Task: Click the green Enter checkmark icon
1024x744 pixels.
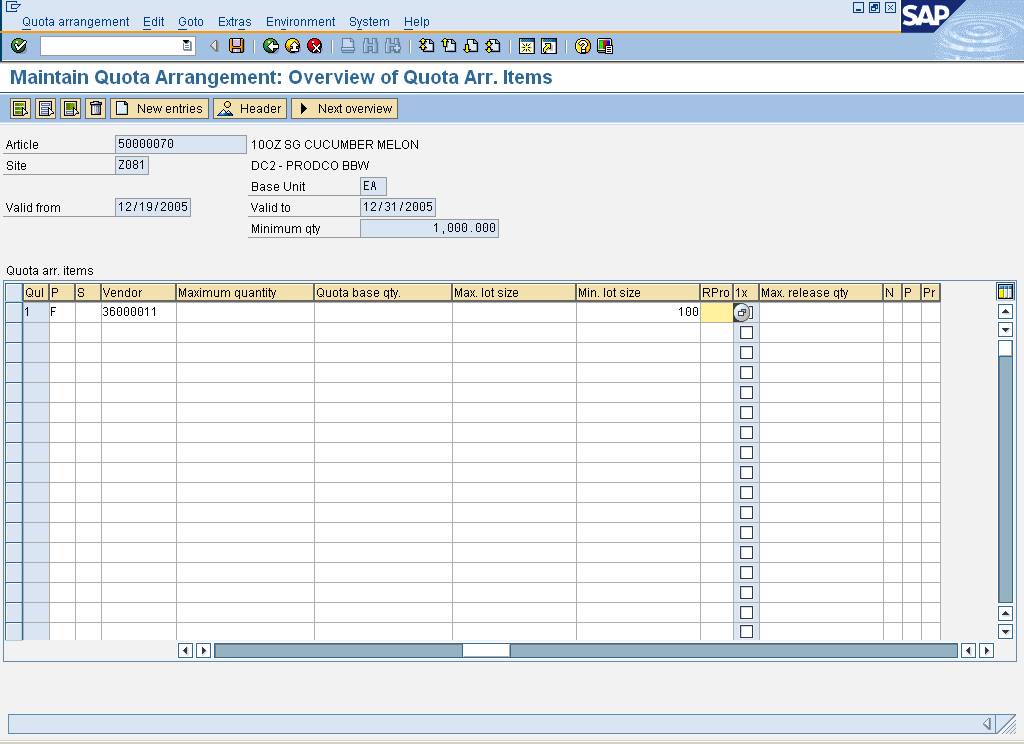Action: click(x=19, y=46)
